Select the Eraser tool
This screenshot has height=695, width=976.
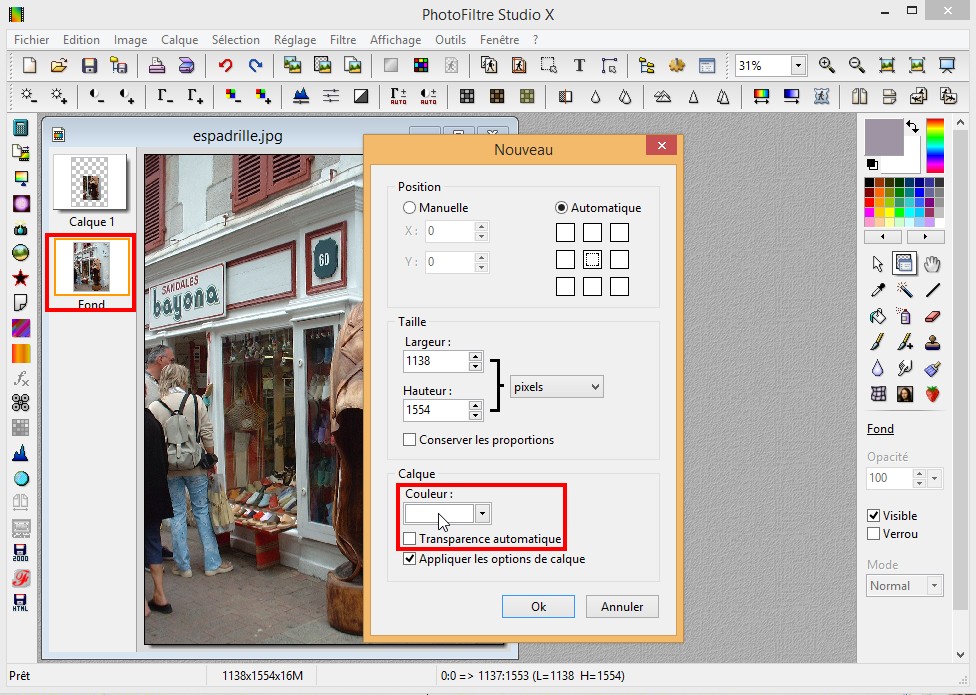tap(932, 316)
